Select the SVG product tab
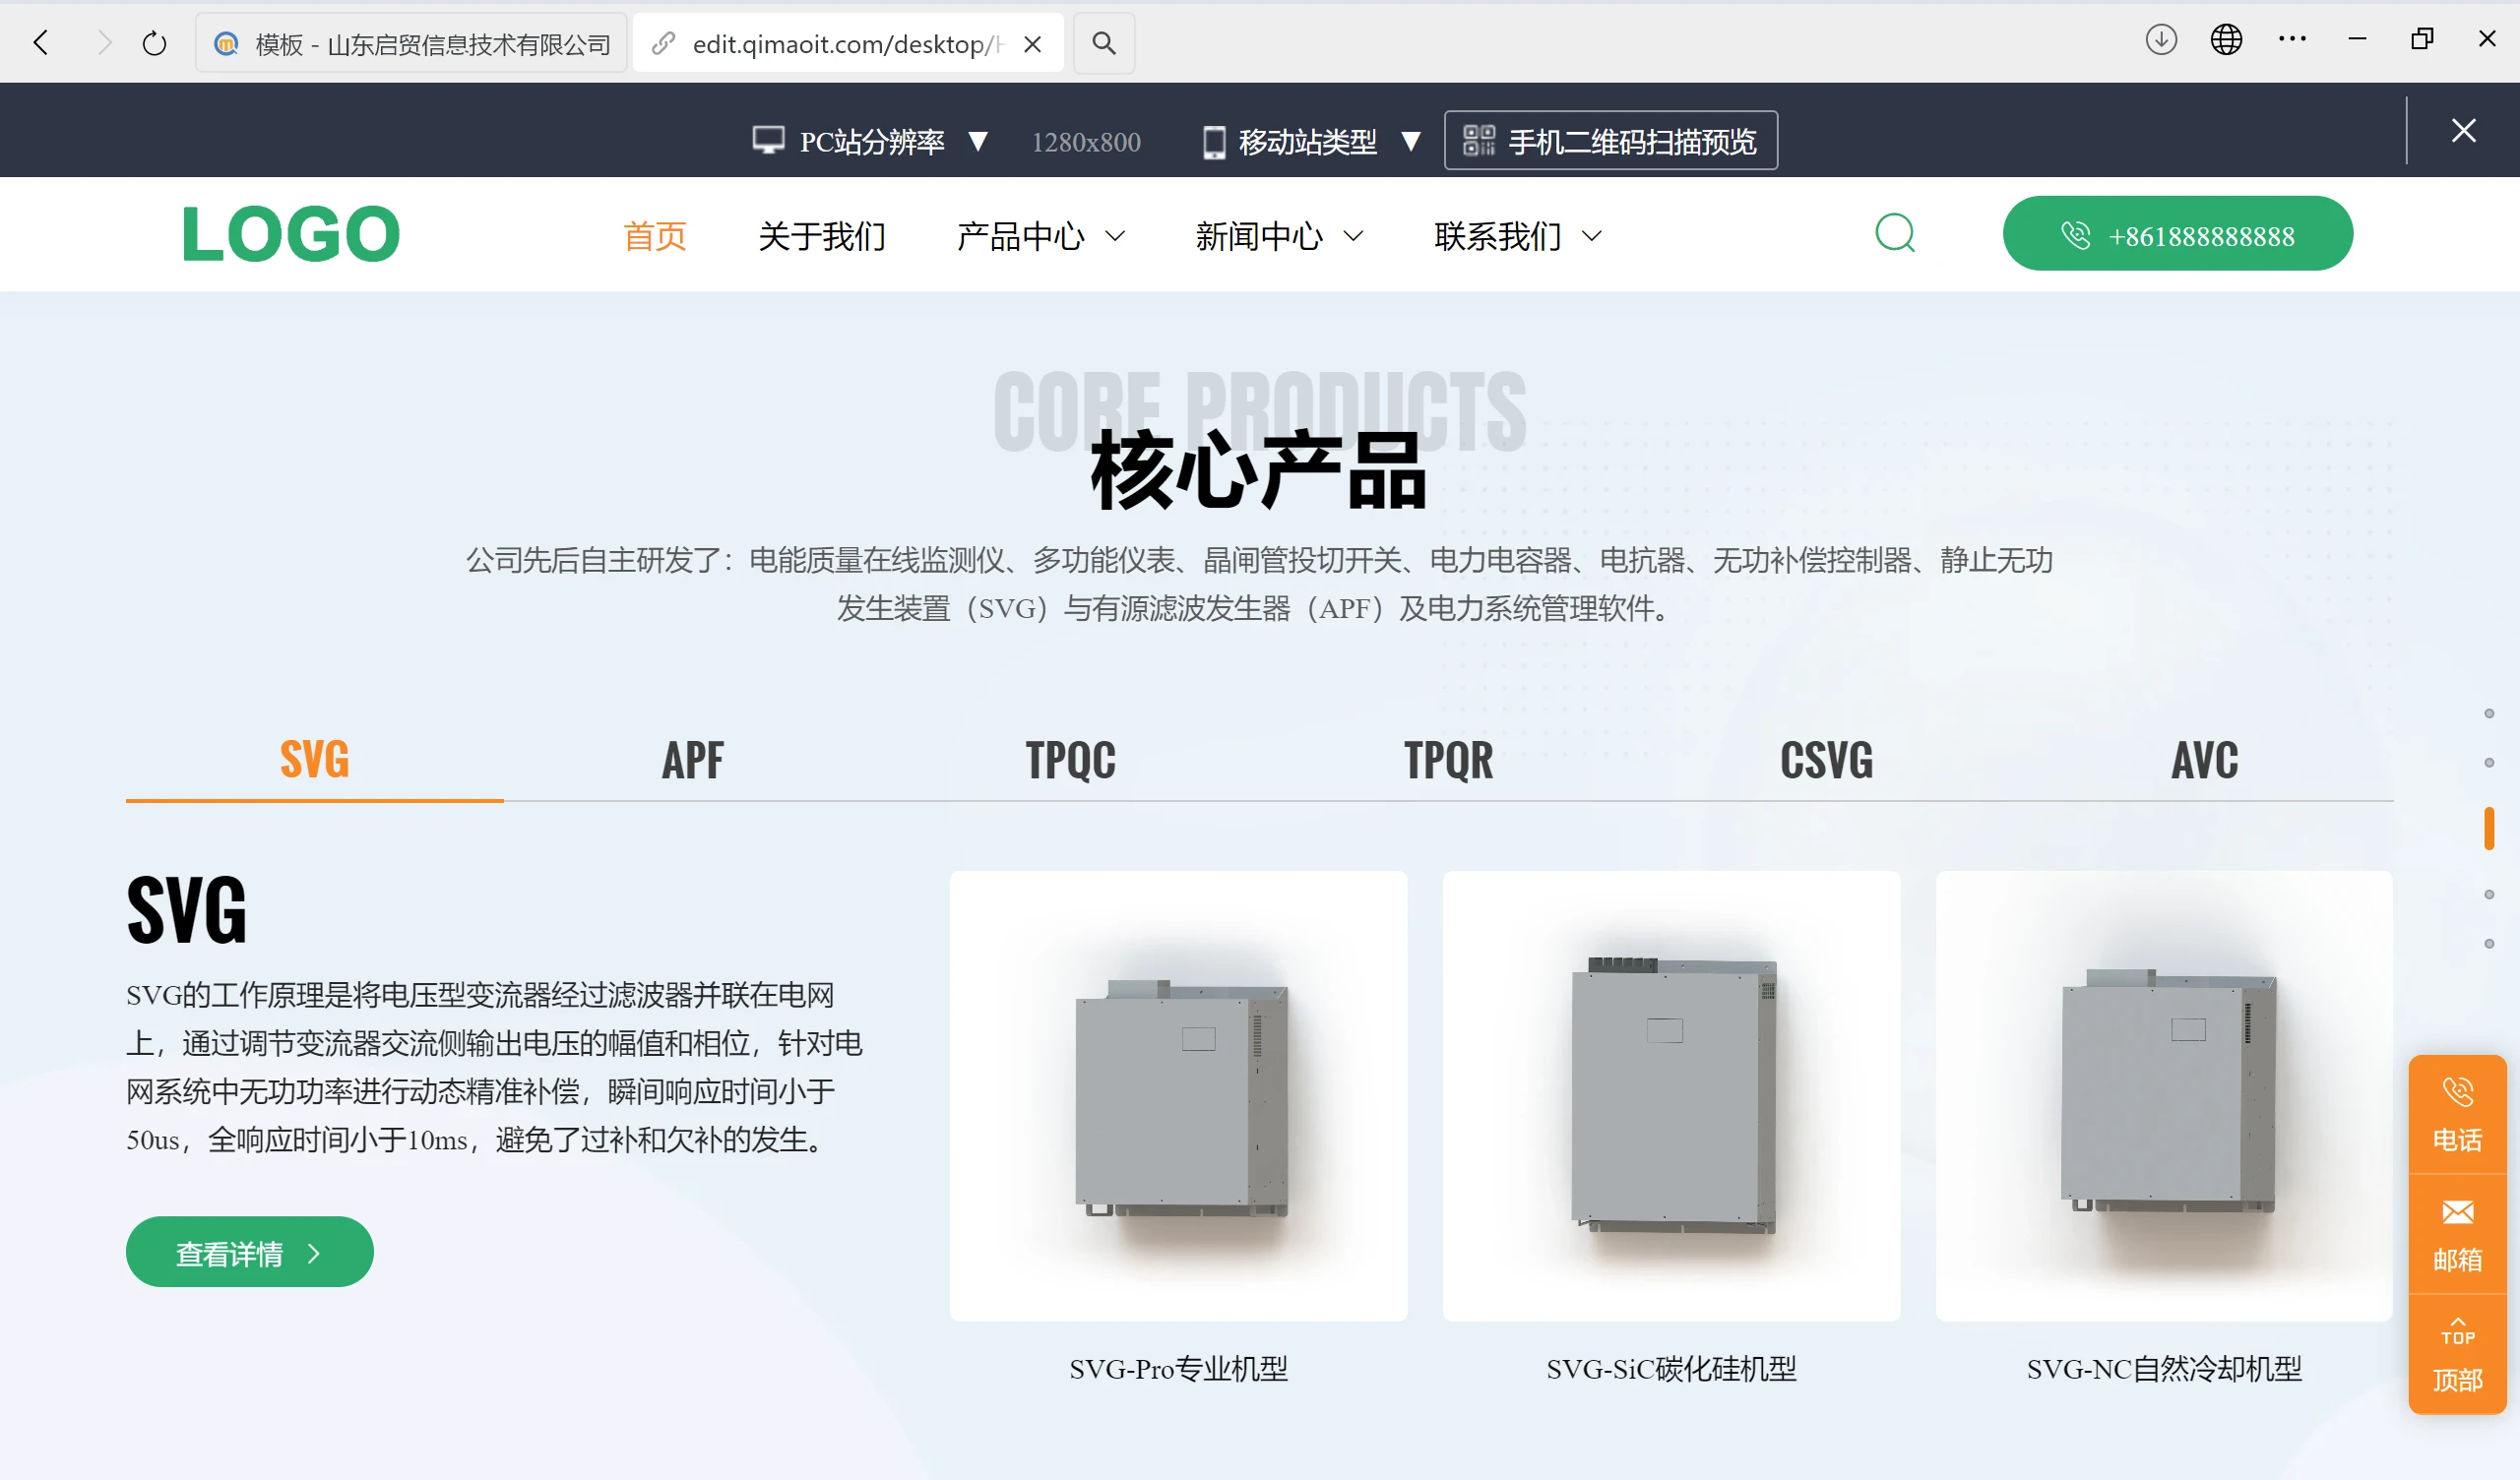Screen dimensions: 2520x1480 (x=315, y=759)
